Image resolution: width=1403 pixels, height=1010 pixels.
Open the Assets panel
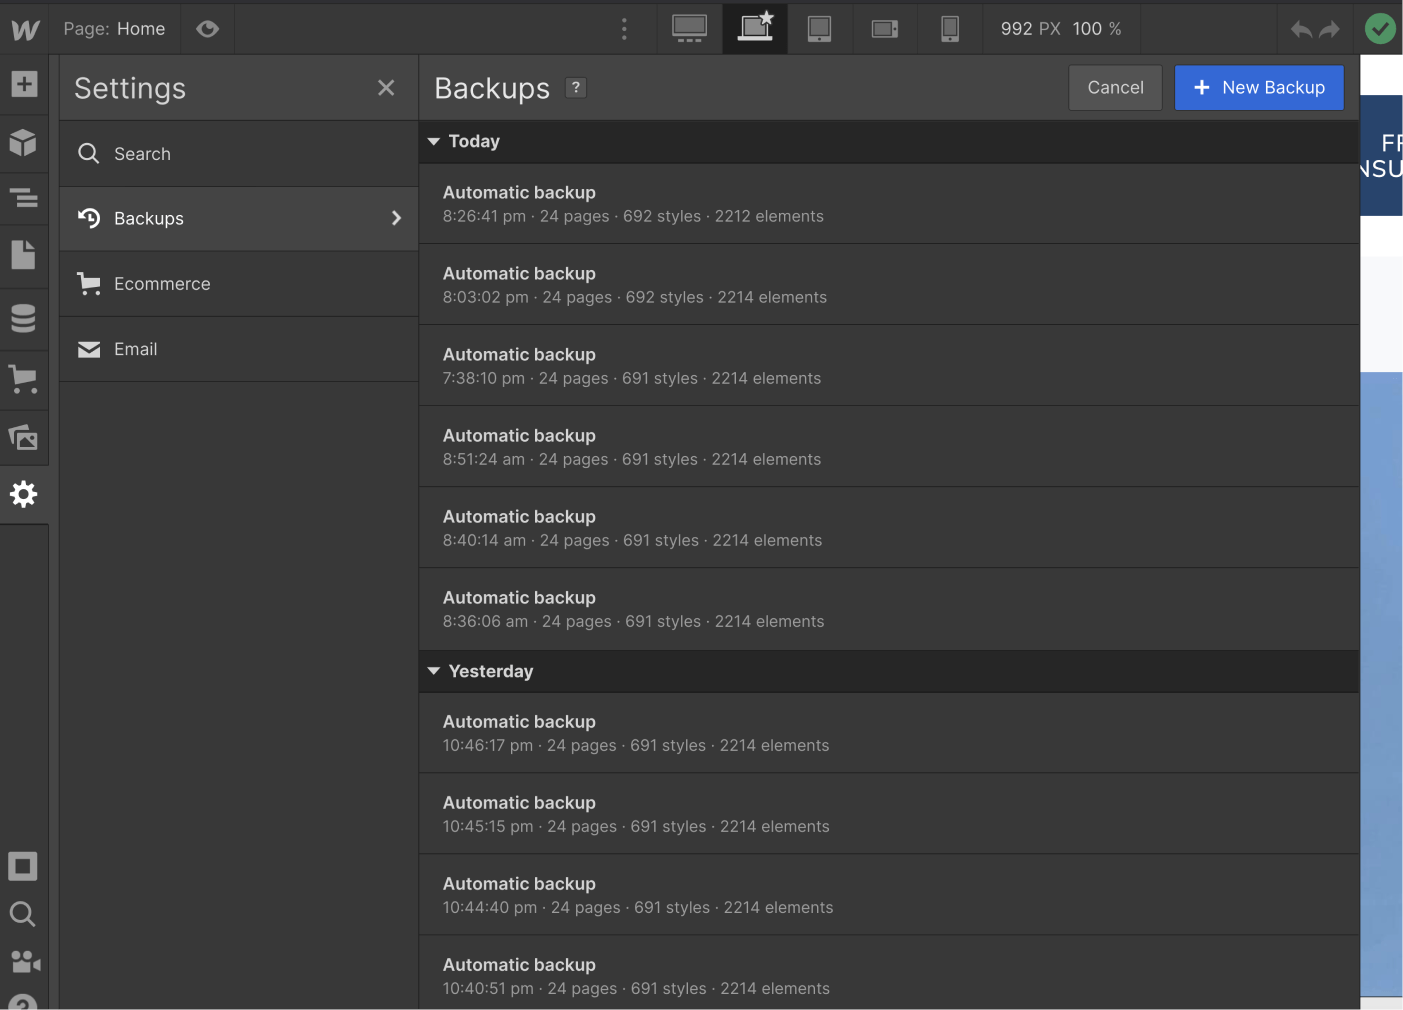tap(24, 438)
